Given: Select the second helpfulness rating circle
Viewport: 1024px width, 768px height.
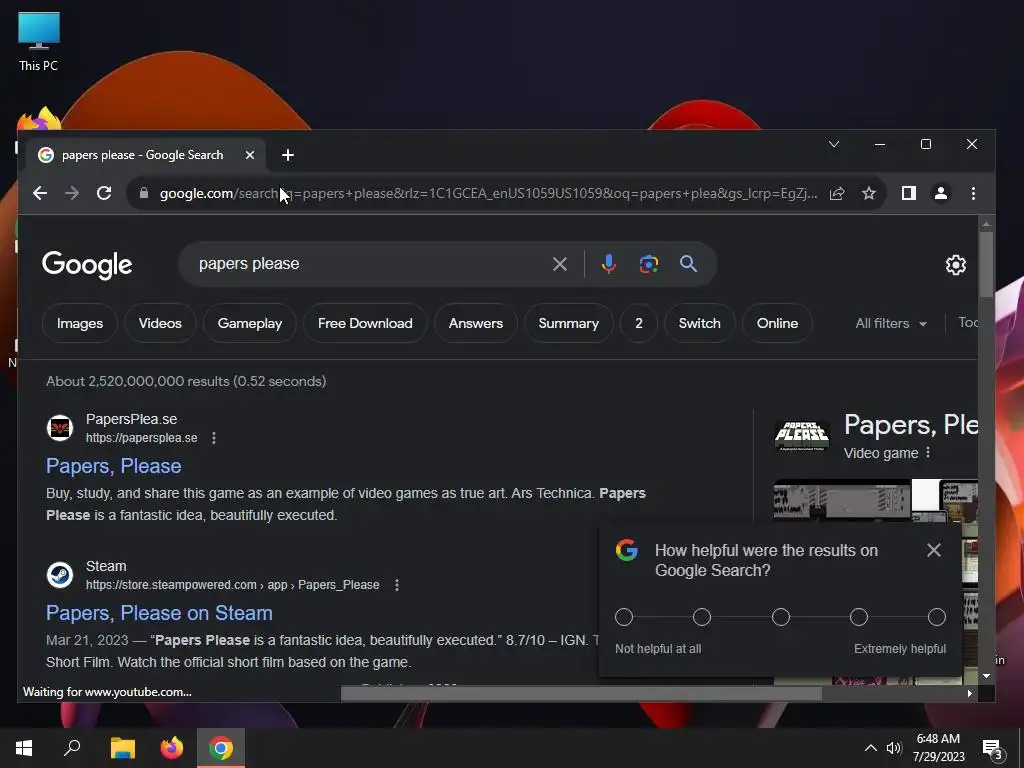Looking at the screenshot, I should [701, 617].
